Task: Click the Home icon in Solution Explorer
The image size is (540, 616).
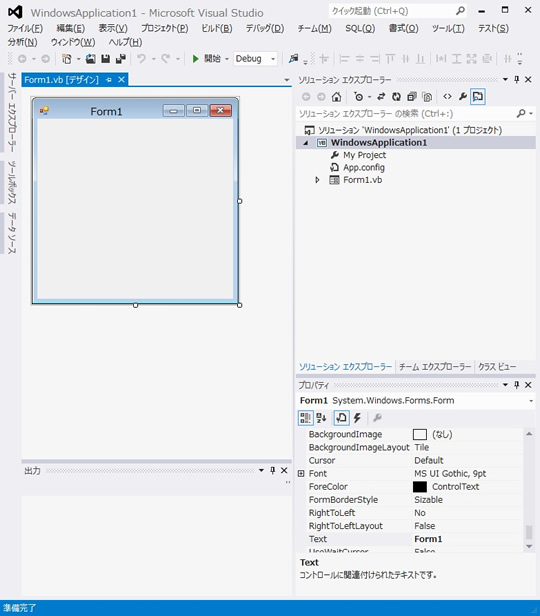Action: tap(337, 97)
